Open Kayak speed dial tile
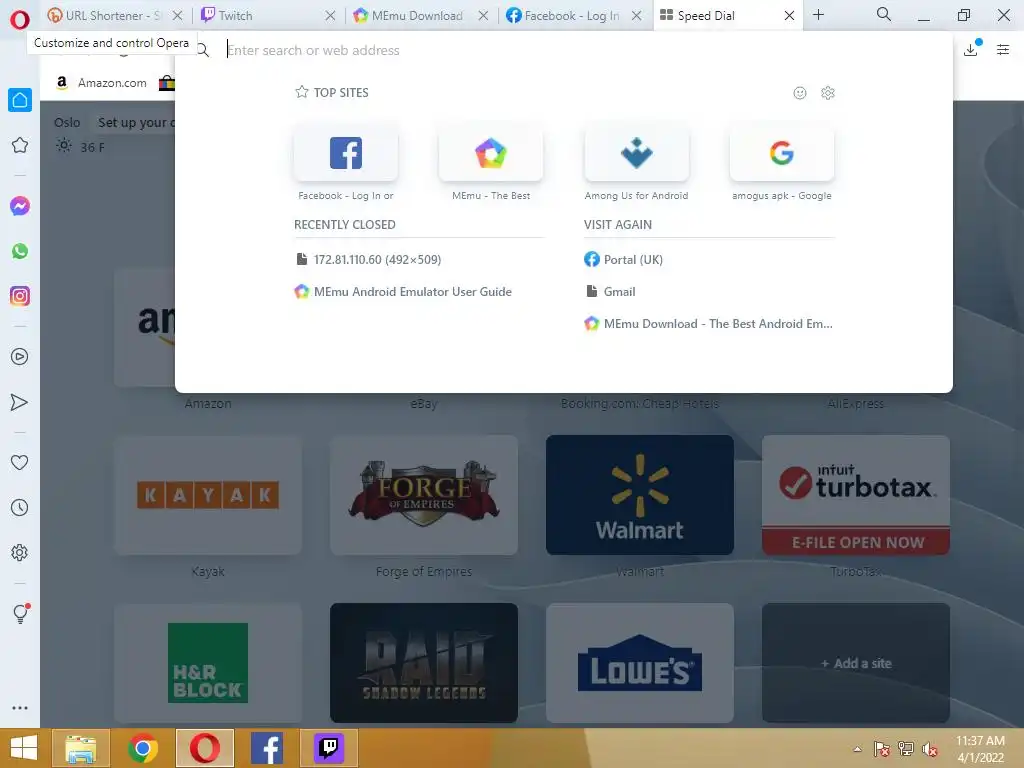The image size is (1024, 768). point(208,495)
